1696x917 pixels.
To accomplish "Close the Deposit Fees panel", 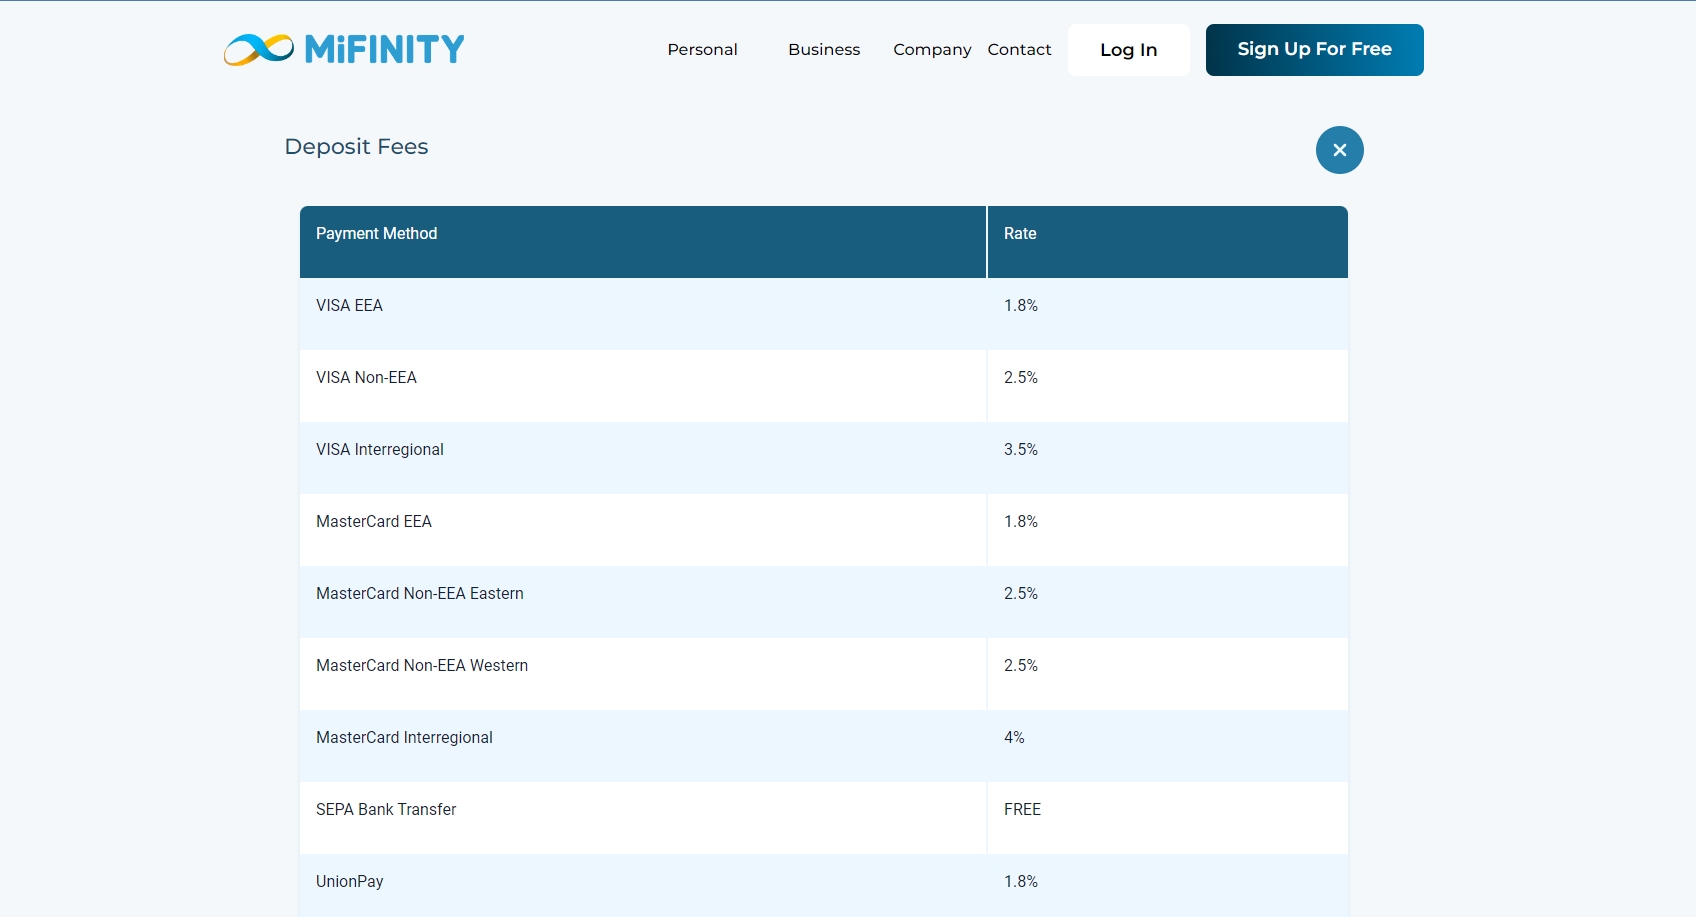I will 1339,150.
